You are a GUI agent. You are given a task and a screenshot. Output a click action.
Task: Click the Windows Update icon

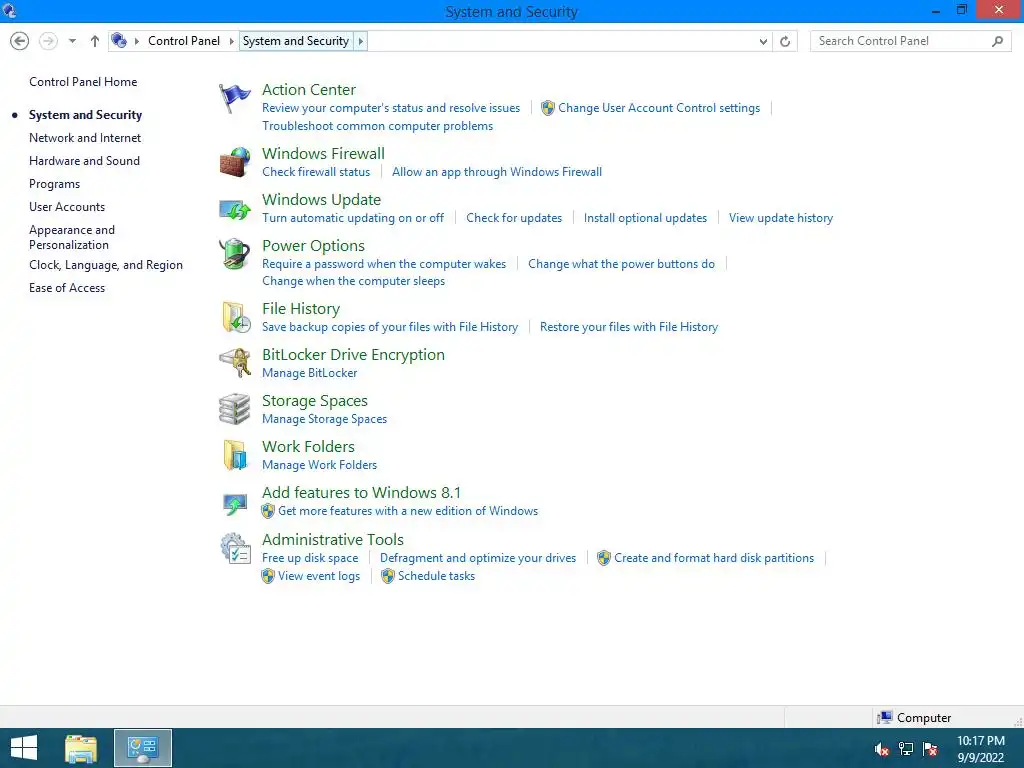[x=234, y=209]
